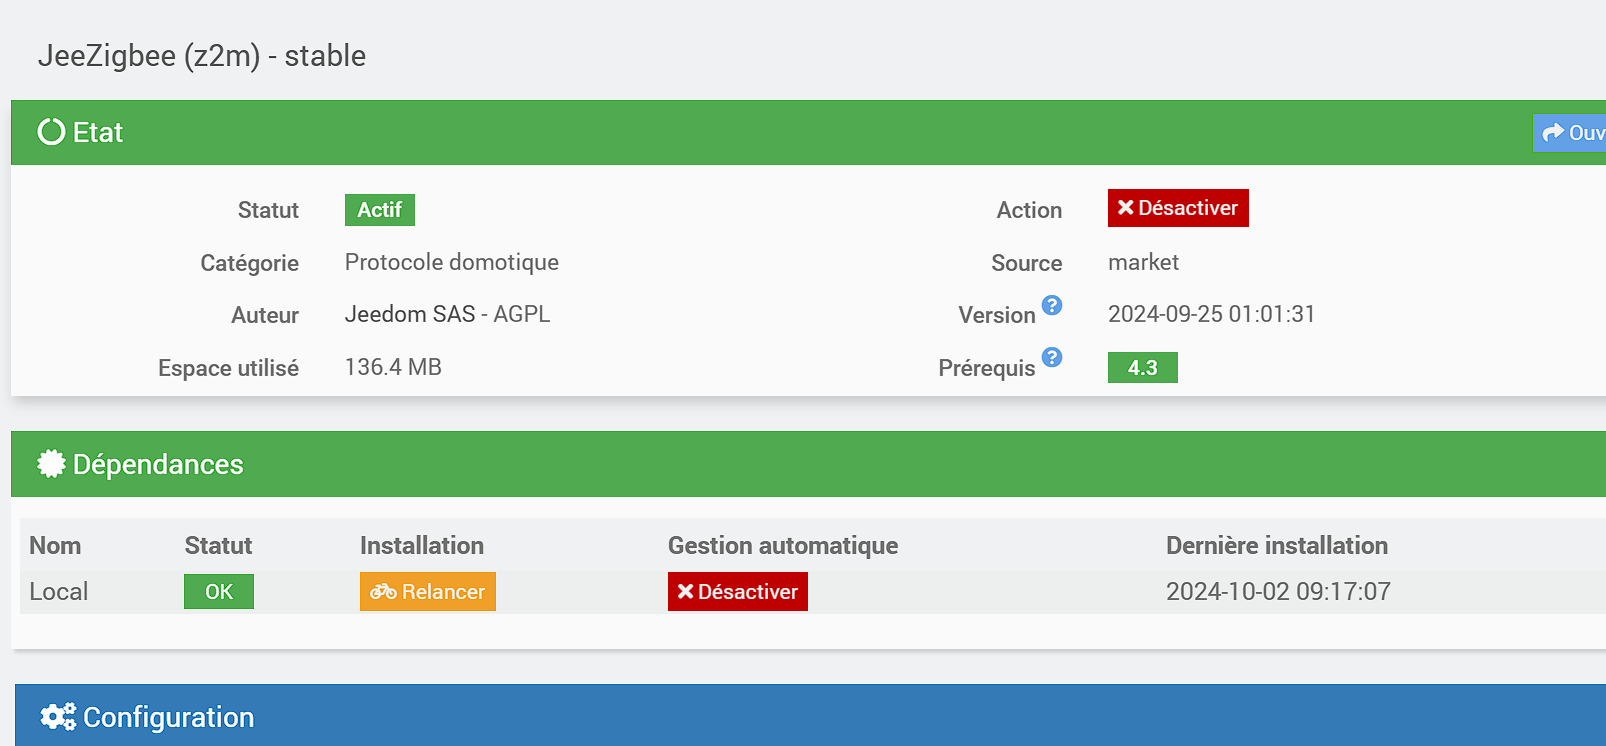Click the Etat panel header

pos(700,132)
